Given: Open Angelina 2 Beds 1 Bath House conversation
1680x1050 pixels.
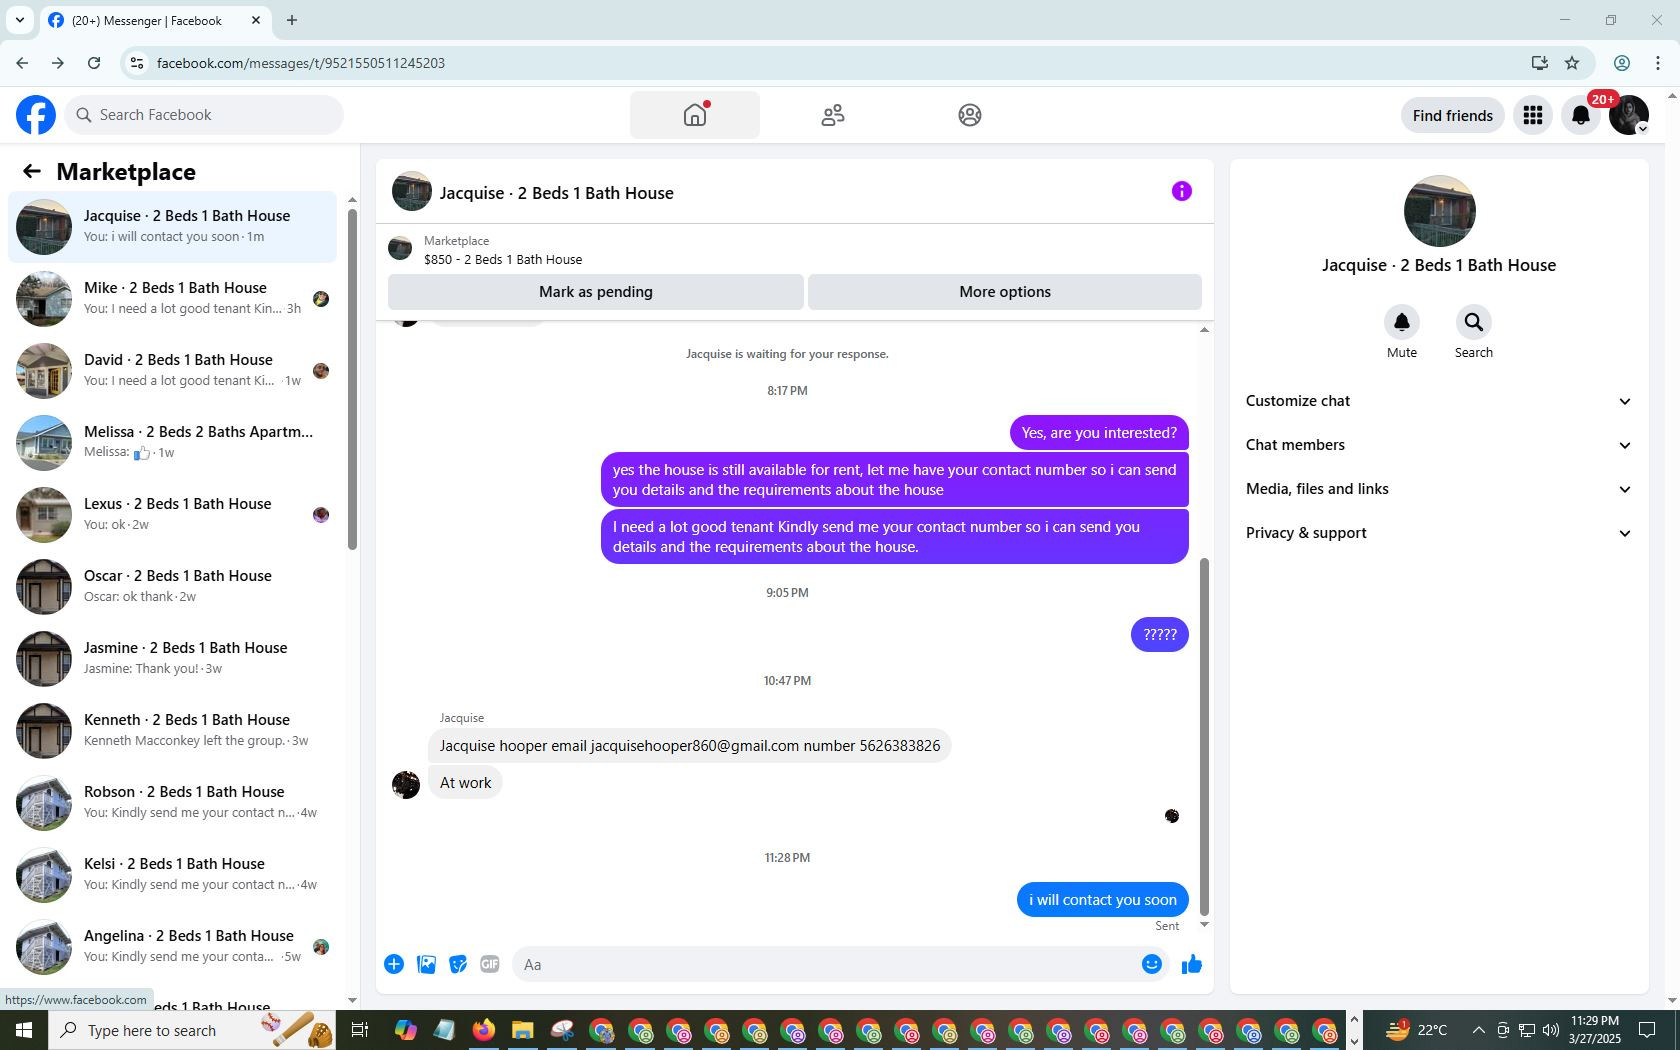Looking at the screenshot, I should pyautogui.click(x=172, y=947).
